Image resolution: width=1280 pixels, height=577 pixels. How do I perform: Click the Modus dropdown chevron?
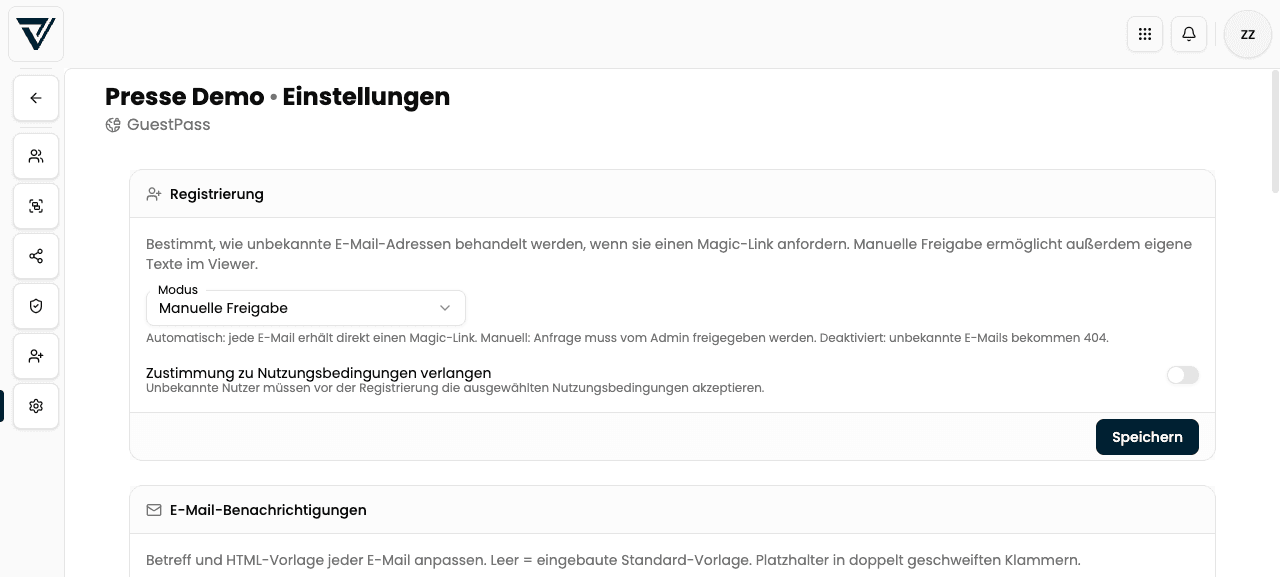pyautogui.click(x=445, y=308)
